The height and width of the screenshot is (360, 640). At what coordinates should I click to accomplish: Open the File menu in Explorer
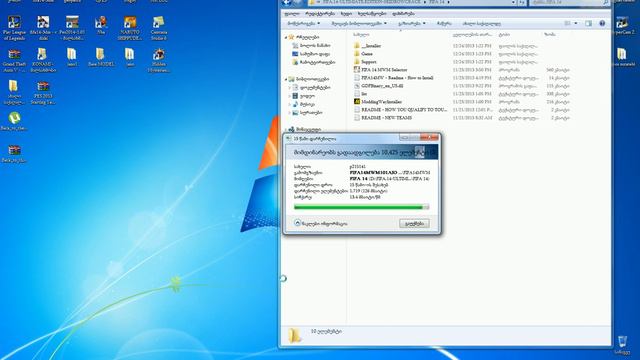[292, 13]
